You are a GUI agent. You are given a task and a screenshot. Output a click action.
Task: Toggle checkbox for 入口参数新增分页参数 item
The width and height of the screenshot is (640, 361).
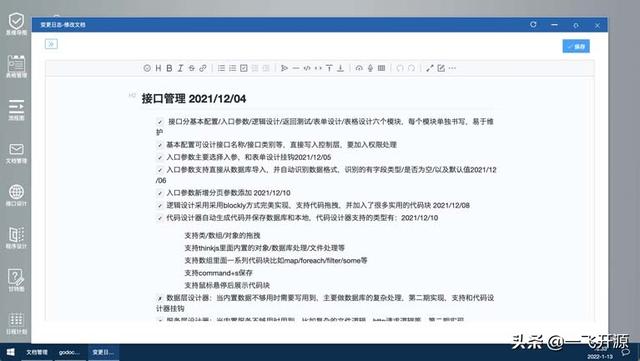(x=160, y=193)
